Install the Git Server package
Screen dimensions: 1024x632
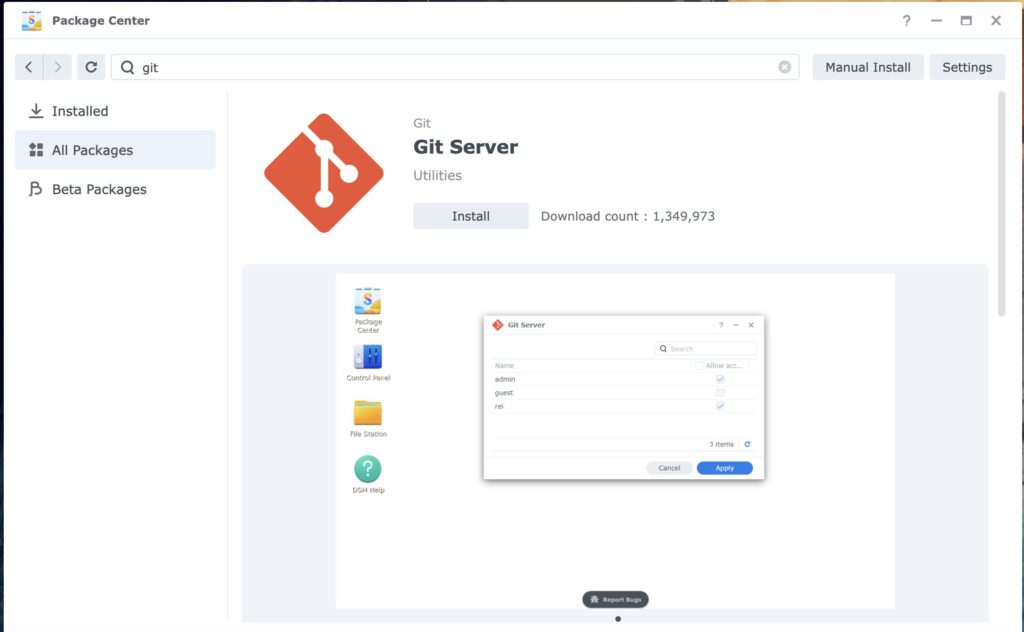pos(471,216)
